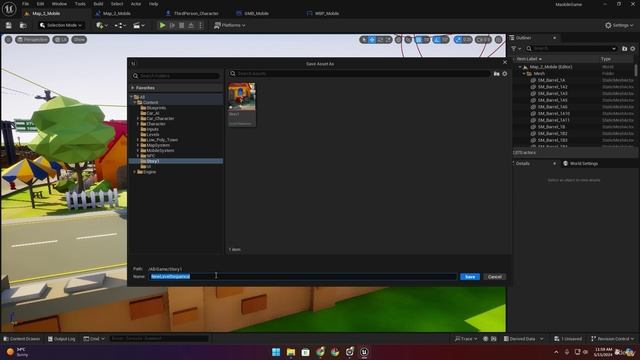Open the Outliner filter dropdown
640x360 pixels.
(516, 49)
